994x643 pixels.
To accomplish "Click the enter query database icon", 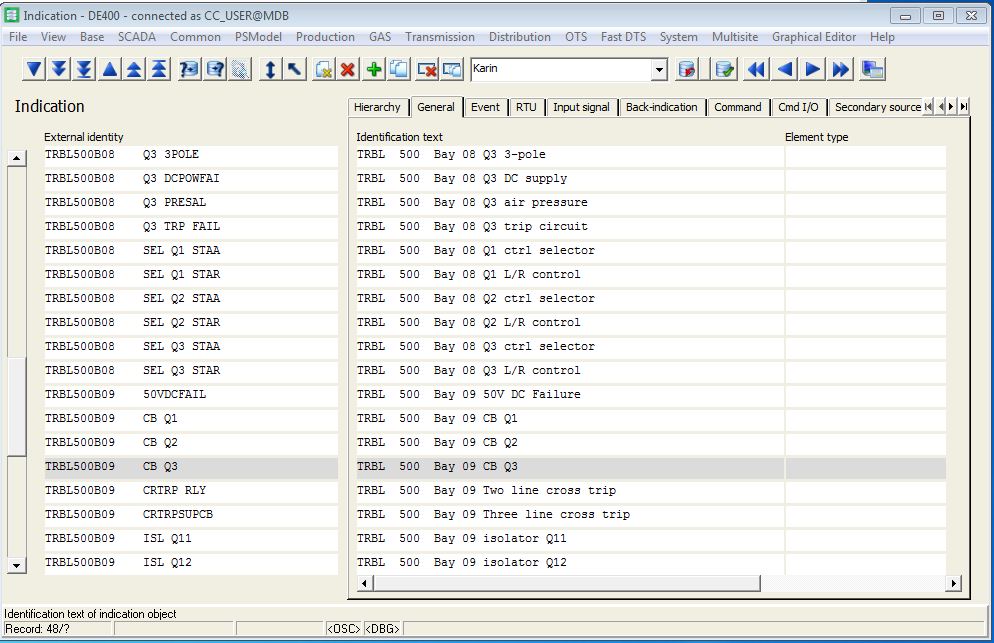I will [x=189, y=68].
